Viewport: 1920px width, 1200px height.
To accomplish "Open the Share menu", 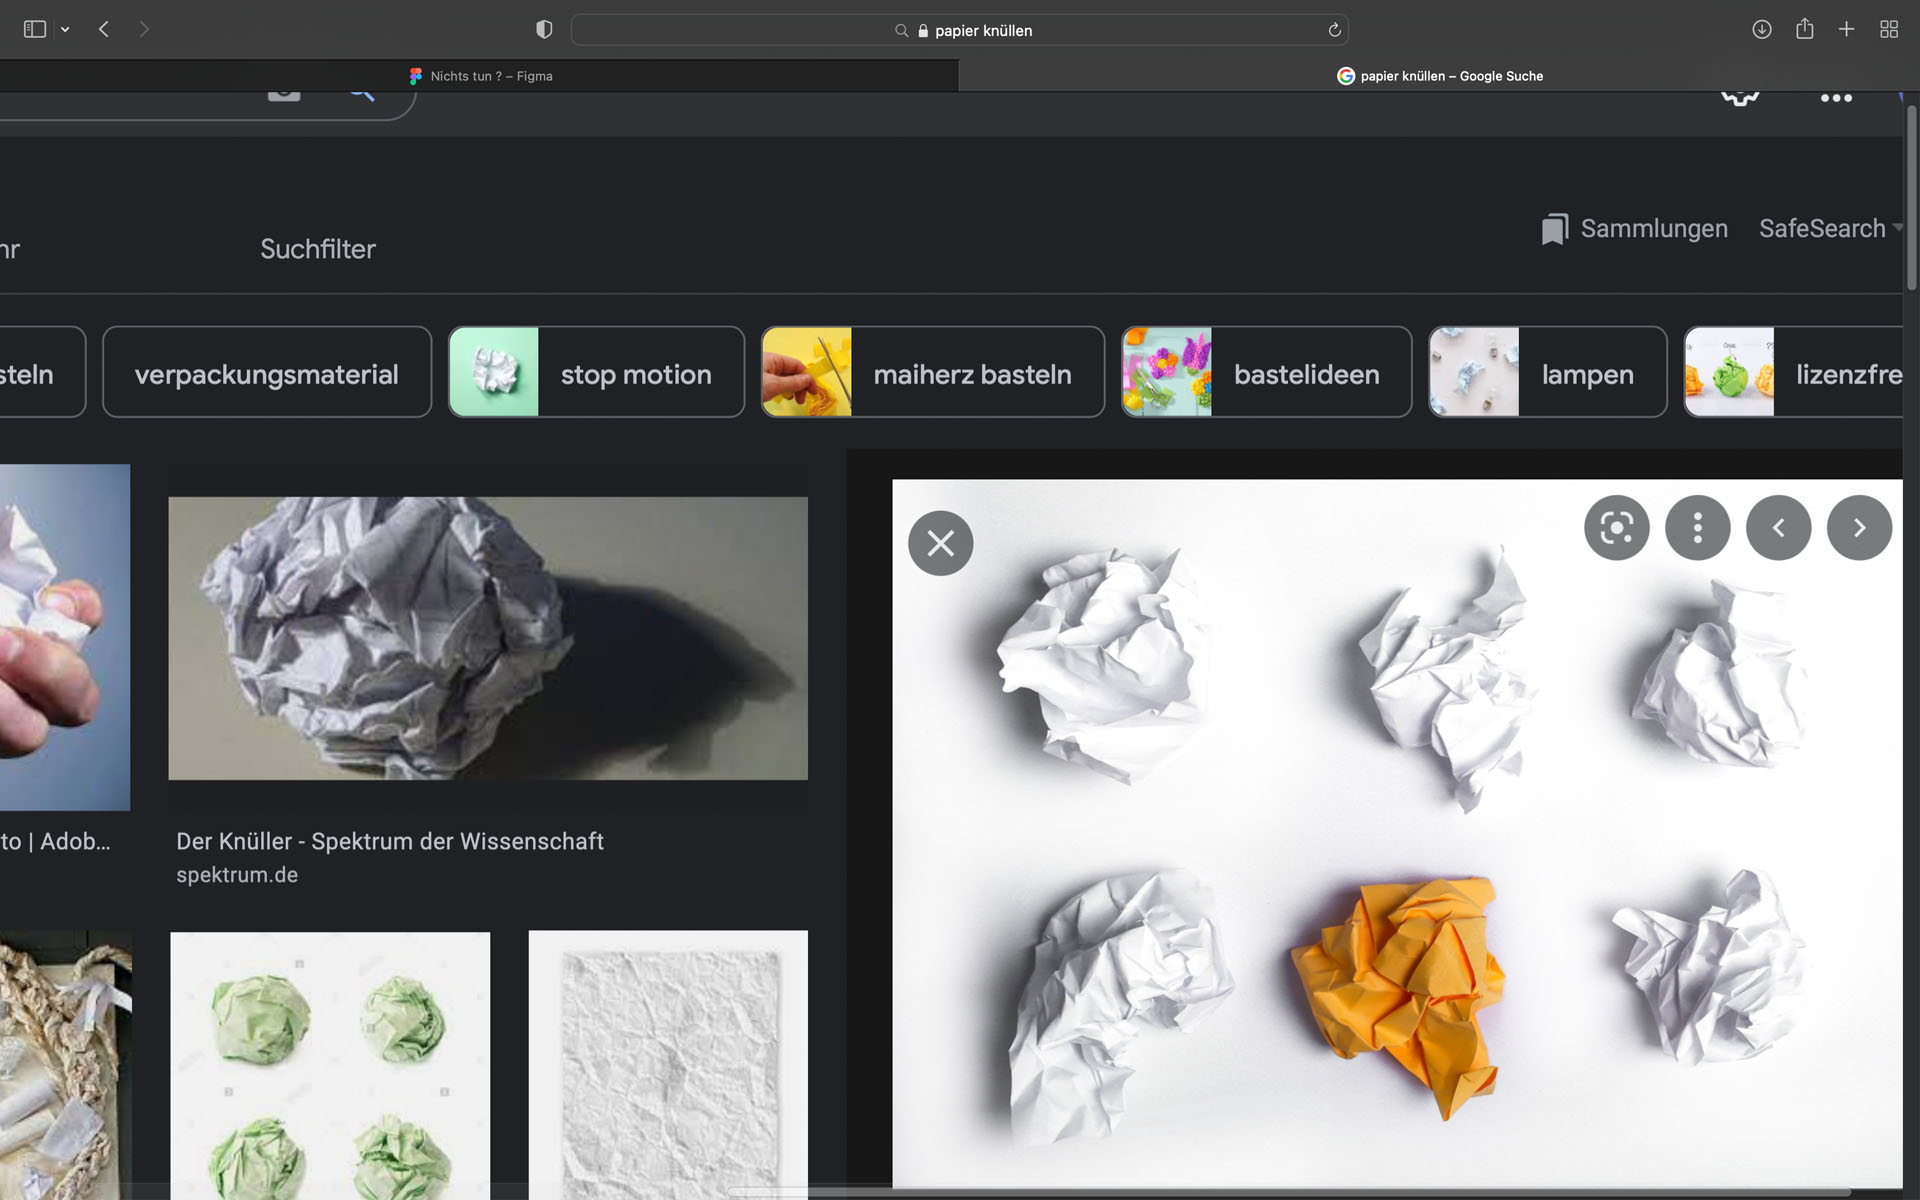I will [x=1804, y=29].
